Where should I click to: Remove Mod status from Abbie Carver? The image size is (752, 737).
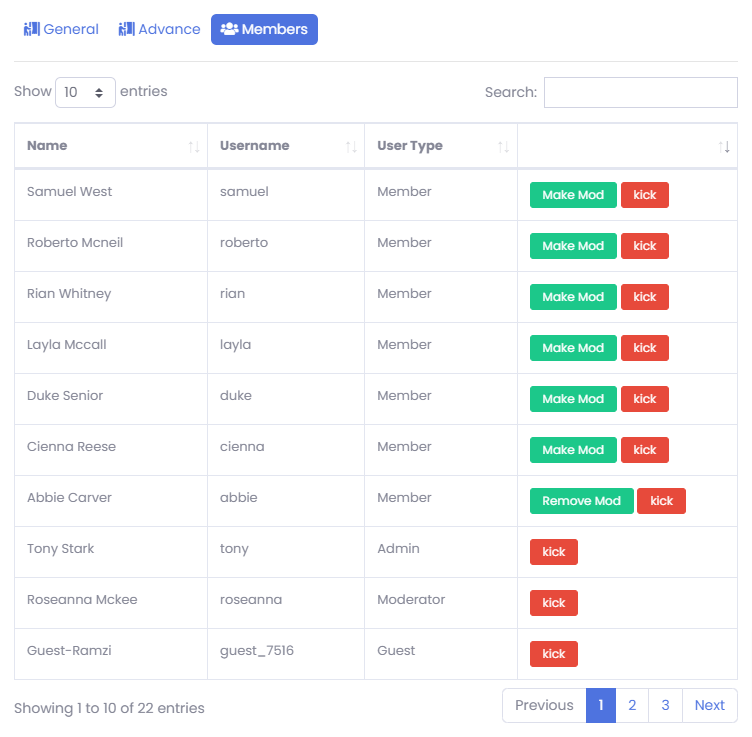click(581, 501)
